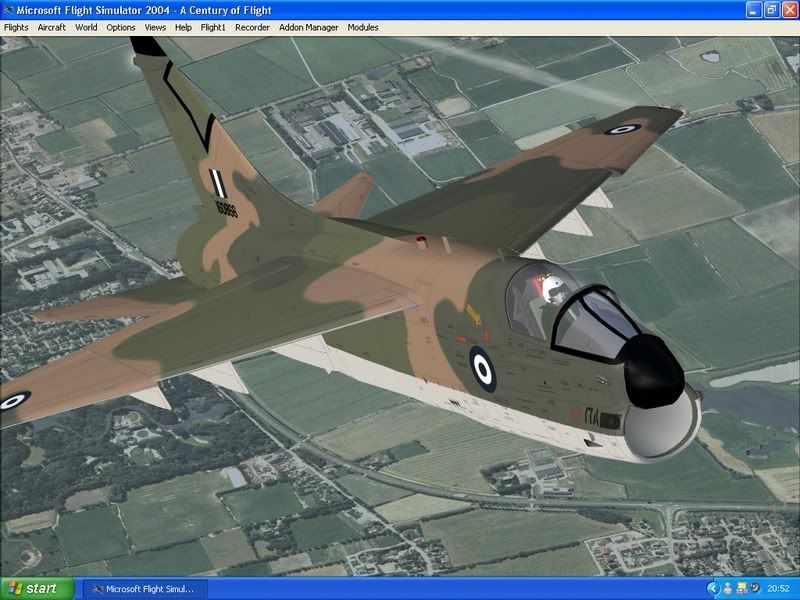This screenshot has width=800, height=600.
Task: Minimize the Flight Simulator window
Action: (x=754, y=10)
